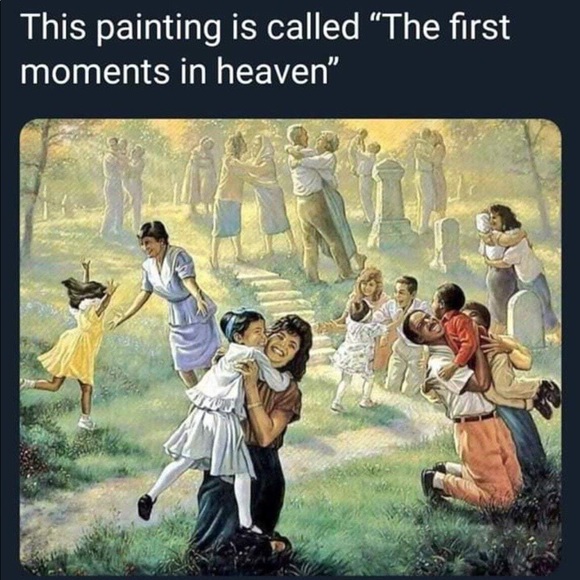Select the tall gravestone monument in the background
The image size is (580, 580).
[x=388, y=202]
